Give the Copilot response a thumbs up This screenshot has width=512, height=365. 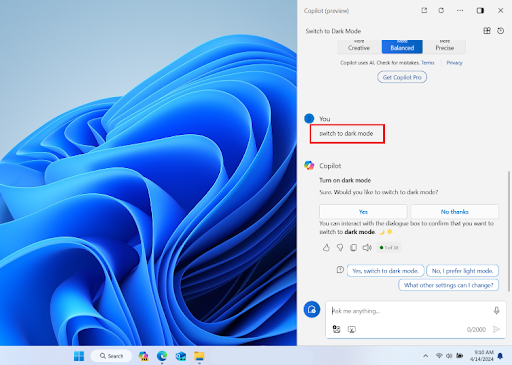tap(326, 247)
